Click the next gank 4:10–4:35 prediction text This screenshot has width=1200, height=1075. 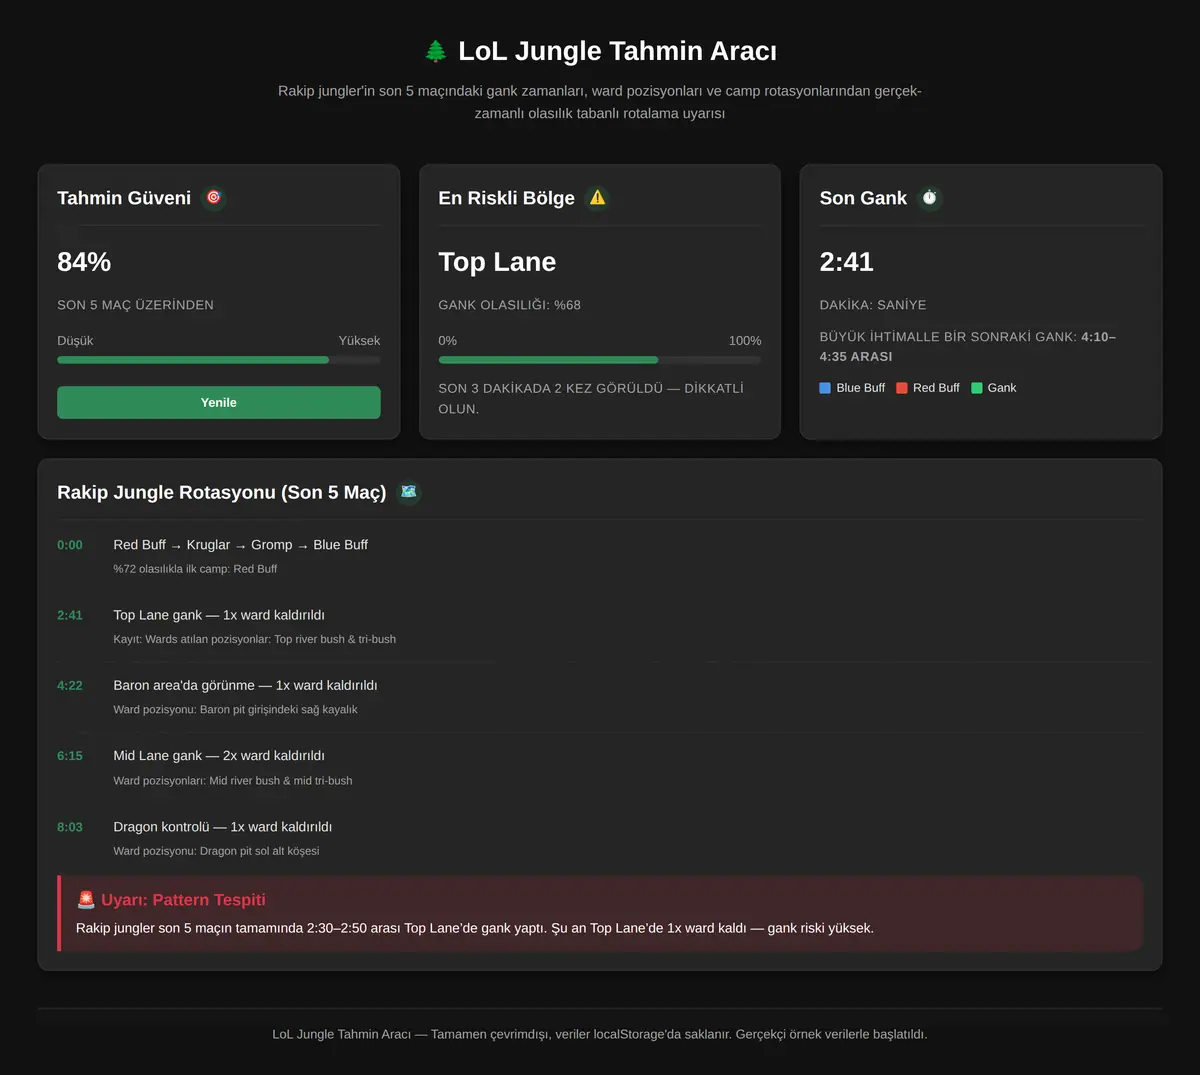(968, 347)
